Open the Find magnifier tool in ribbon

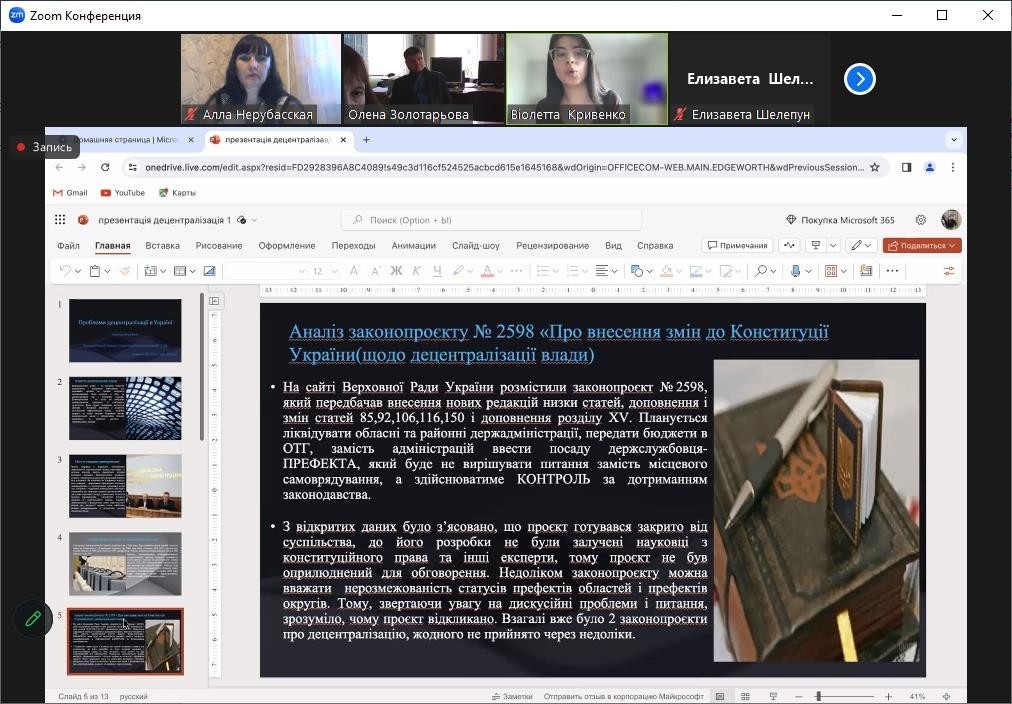761,271
